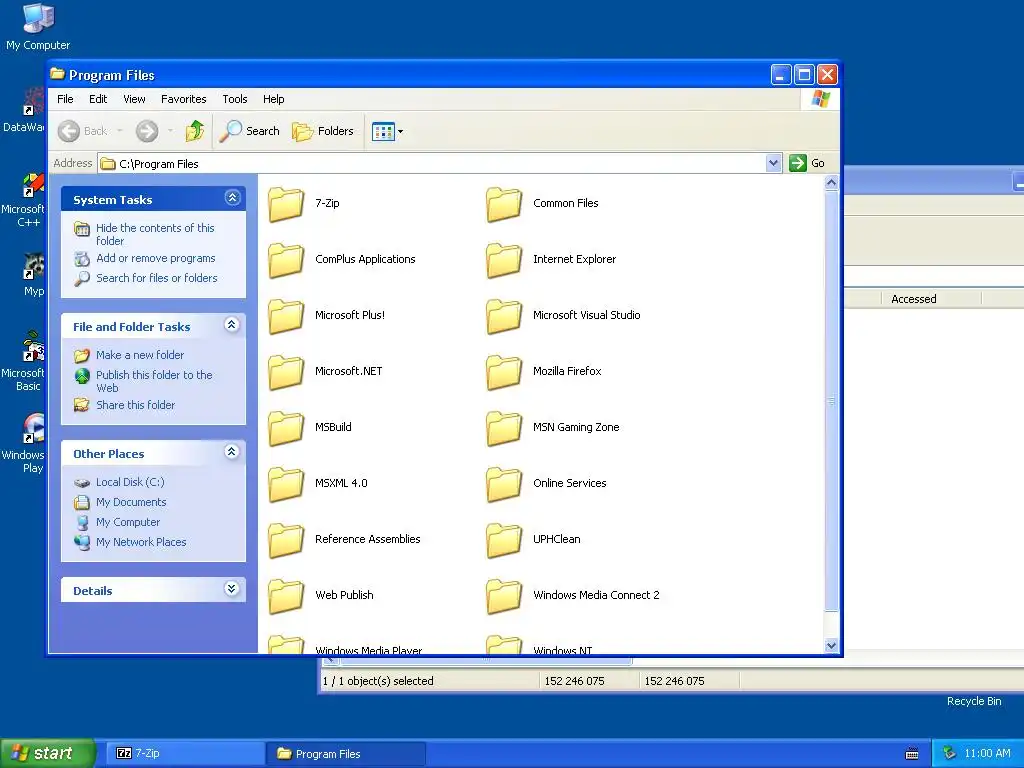Select the Internet Explorer folder icon

point(504,261)
